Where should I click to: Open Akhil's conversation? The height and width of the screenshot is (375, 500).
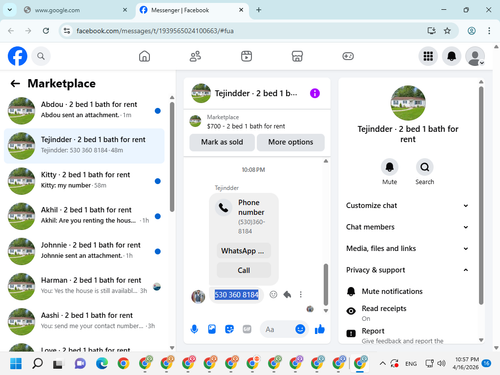point(84,216)
